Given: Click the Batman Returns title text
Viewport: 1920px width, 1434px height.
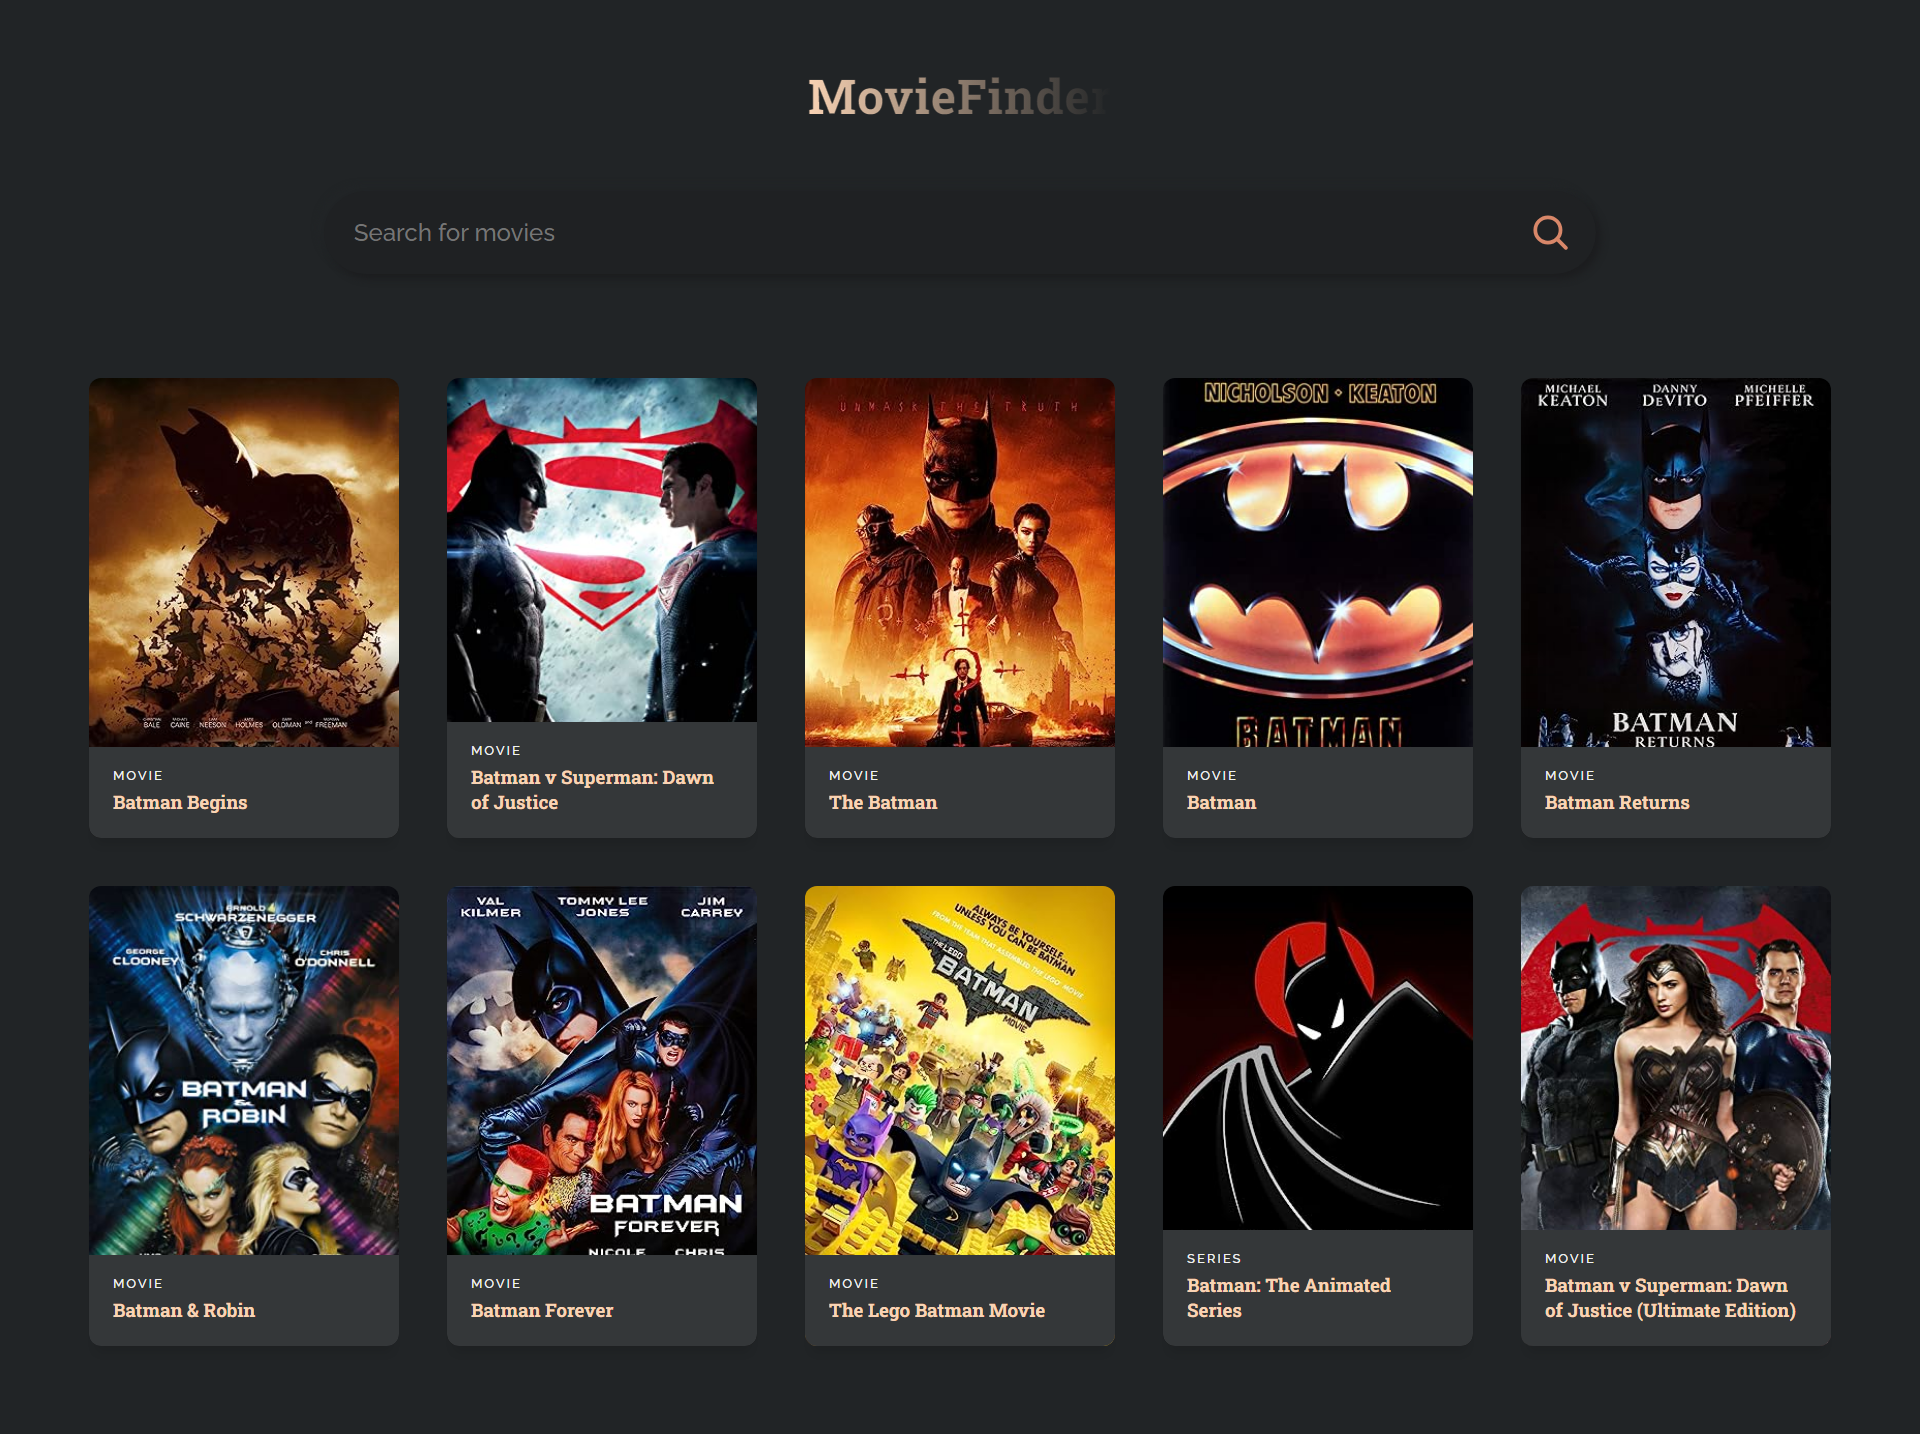Looking at the screenshot, I should tap(1616, 802).
